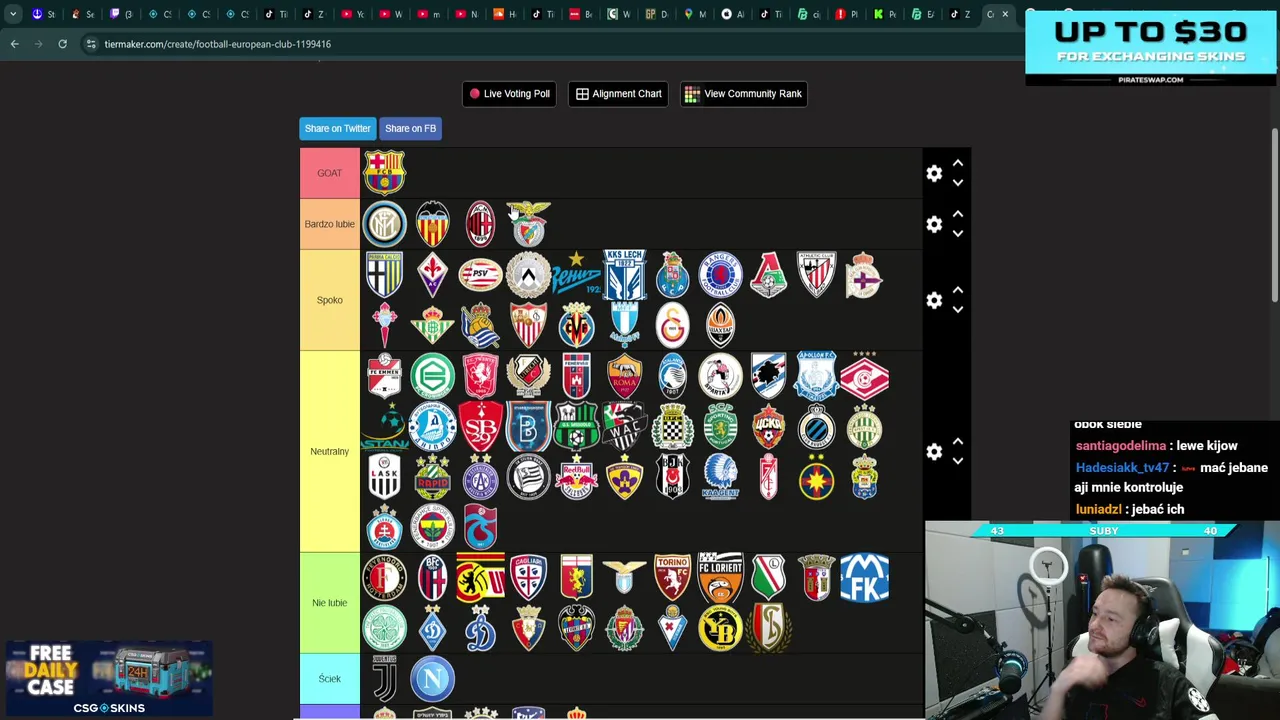Open settings gear for Neutralny tier
The width and height of the screenshot is (1280, 720).
click(x=934, y=451)
